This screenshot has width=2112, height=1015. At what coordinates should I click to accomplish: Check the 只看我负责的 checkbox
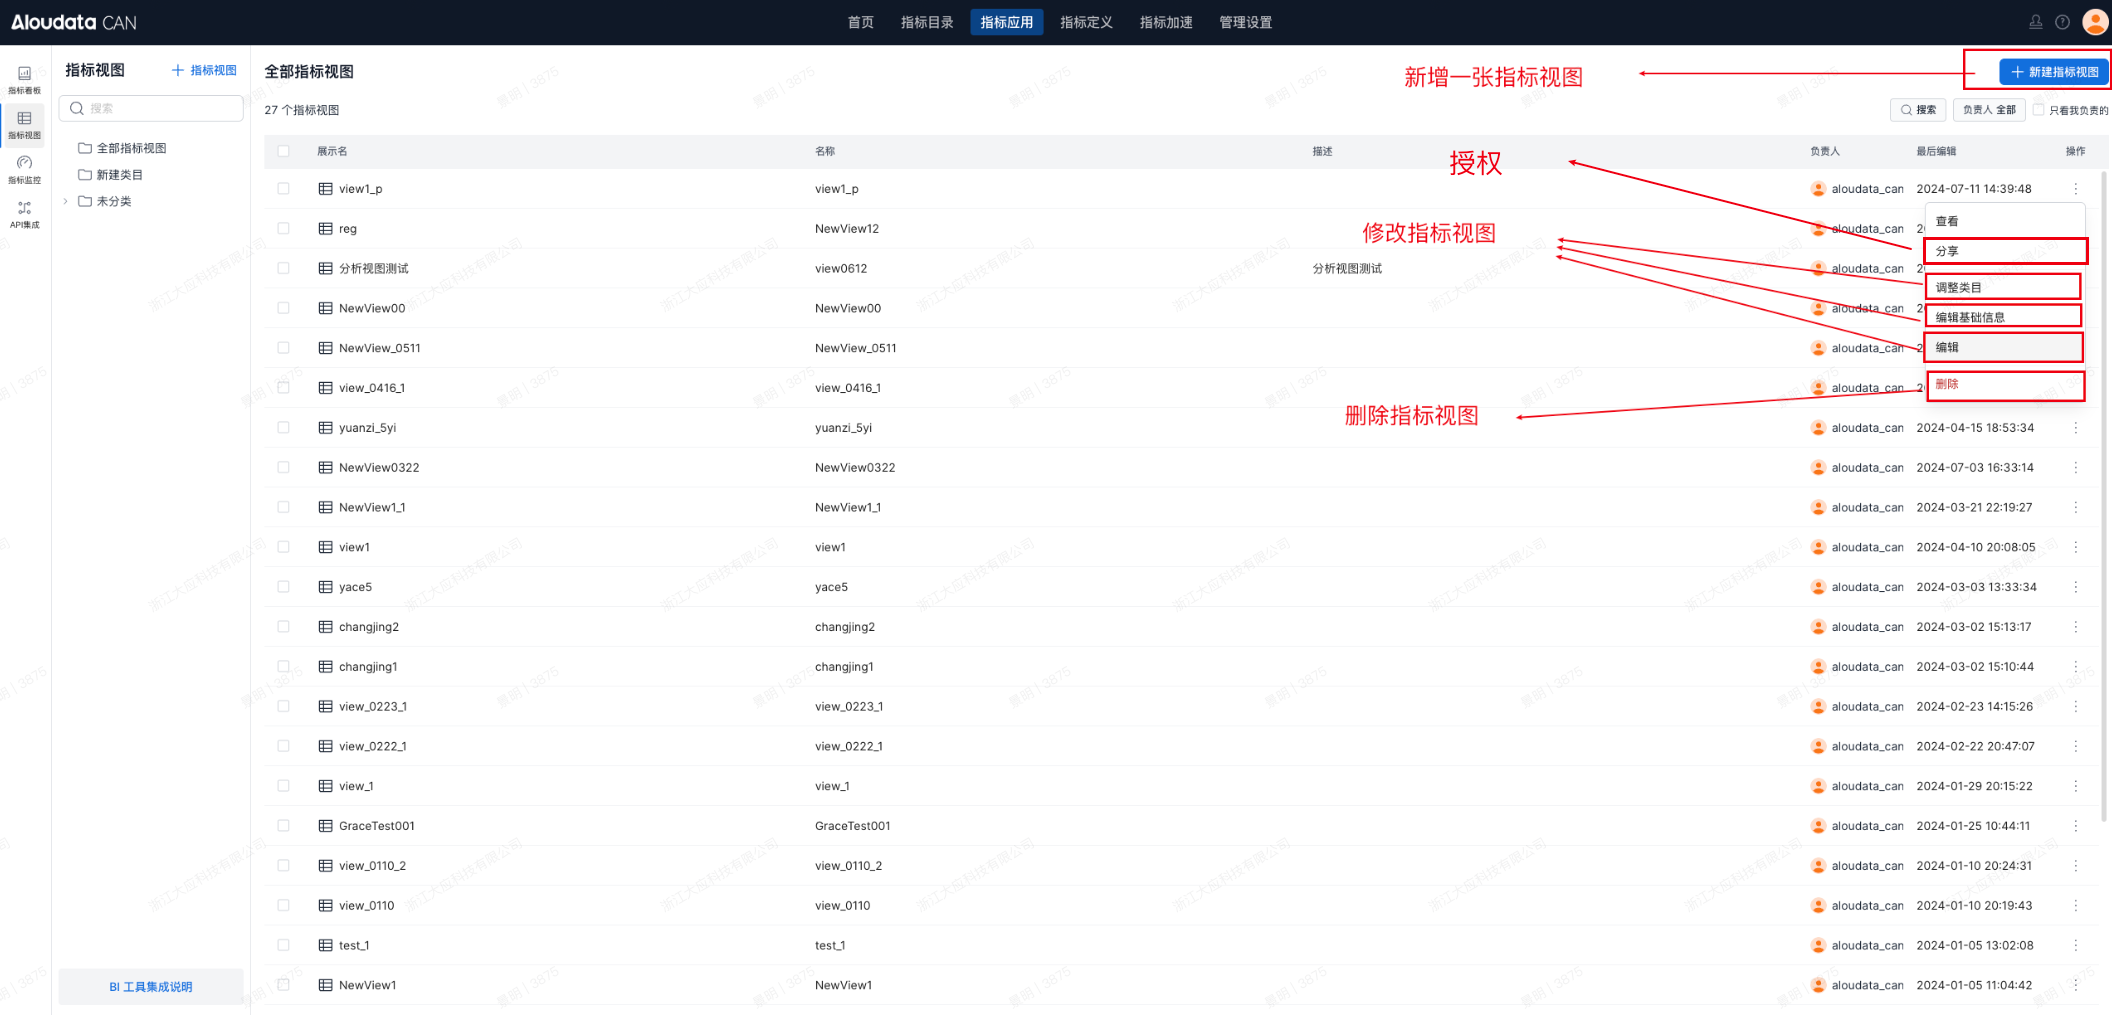[x=2038, y=110]
